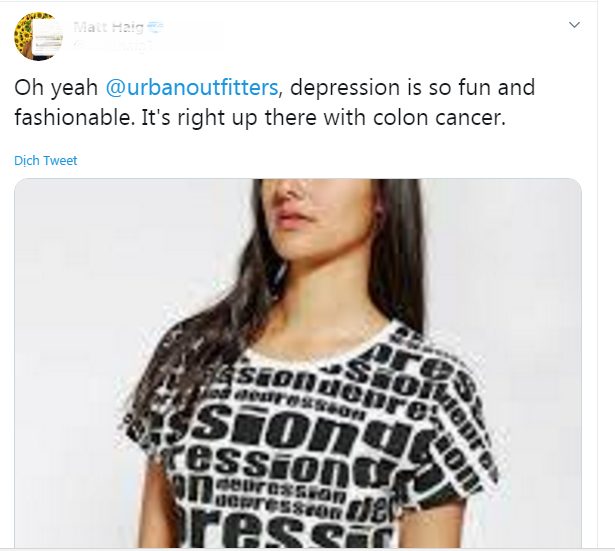The width and height of the screenshot is (615, 551).
Task: Open the @urbanoutfitters mention link
Action: click(x=192, y=87)
